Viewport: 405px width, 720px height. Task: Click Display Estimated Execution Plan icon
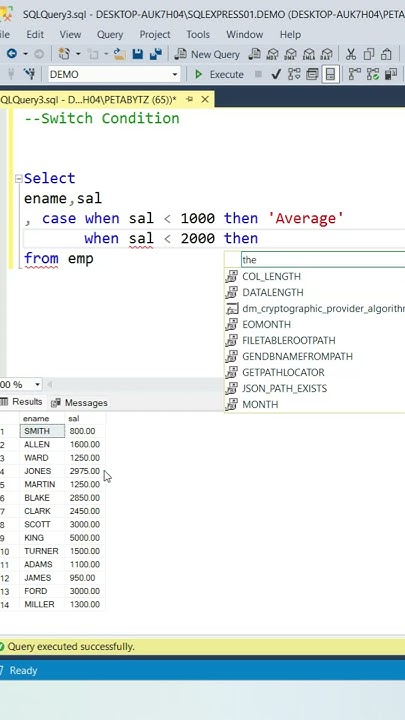click(294, 74)
